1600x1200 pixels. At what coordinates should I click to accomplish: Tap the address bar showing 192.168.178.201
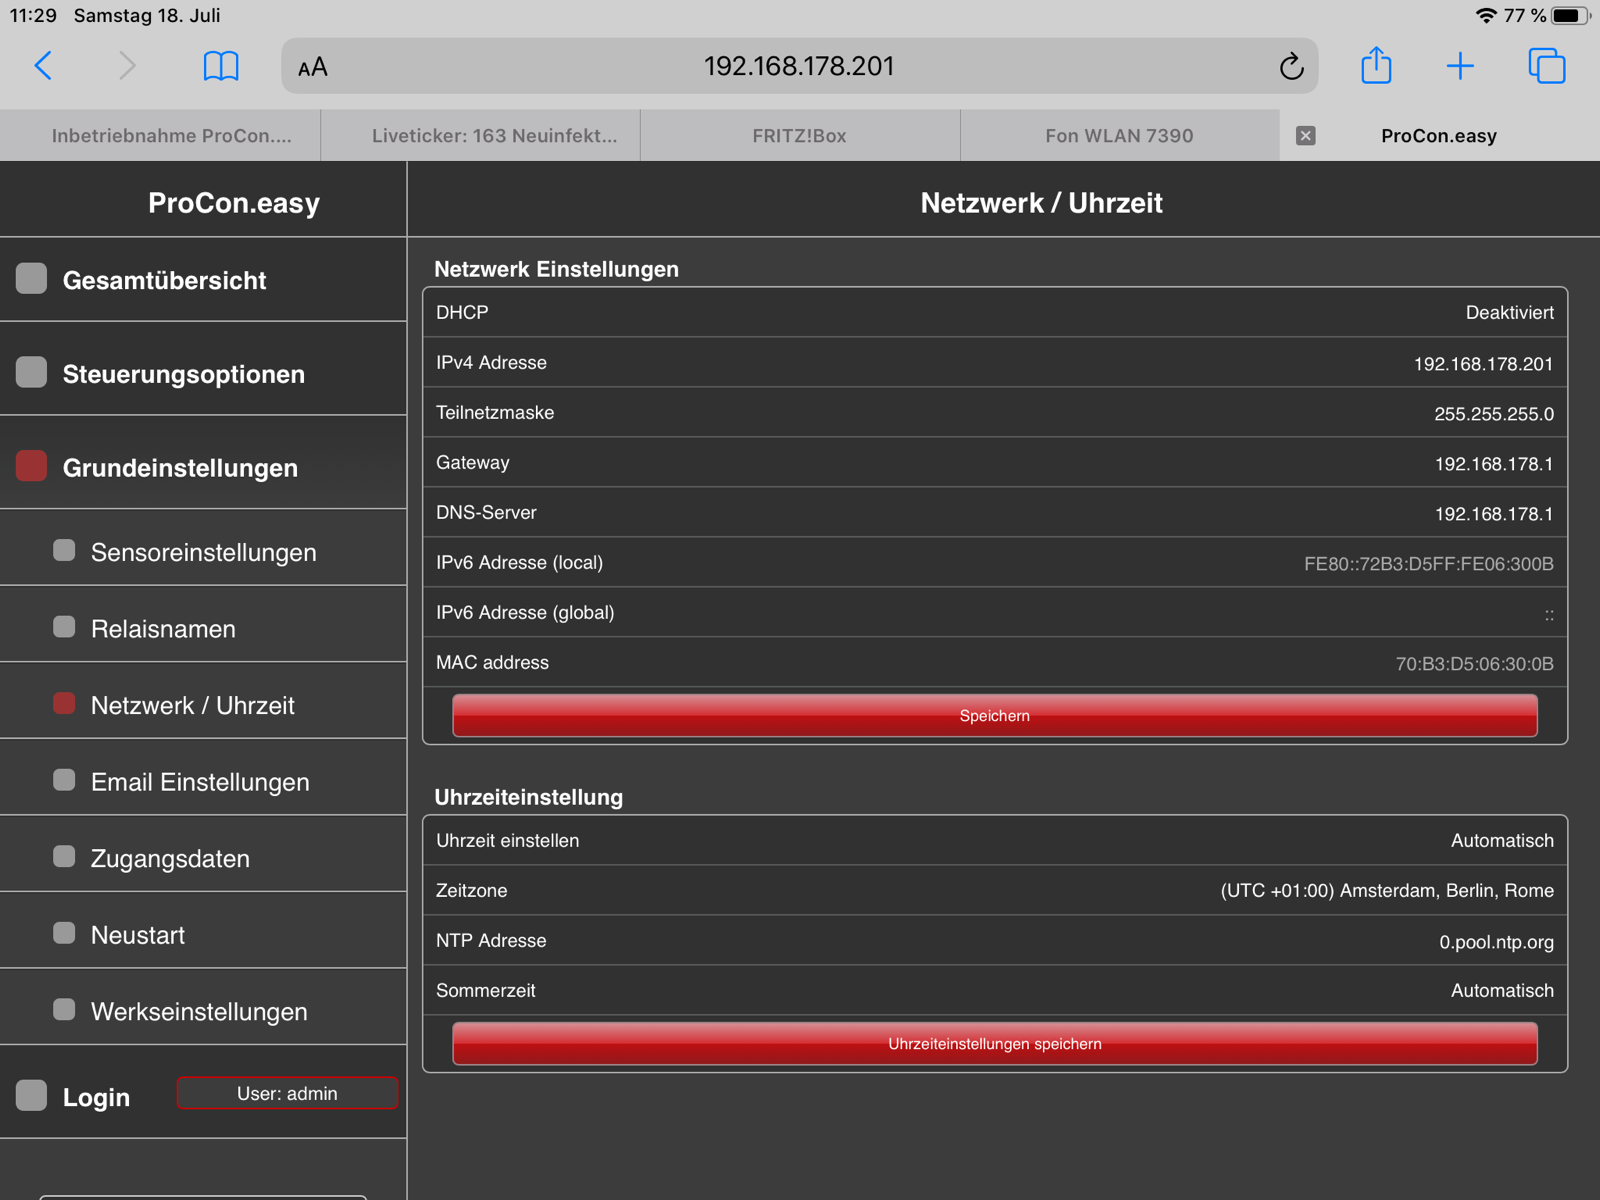[x=799, y=66]
